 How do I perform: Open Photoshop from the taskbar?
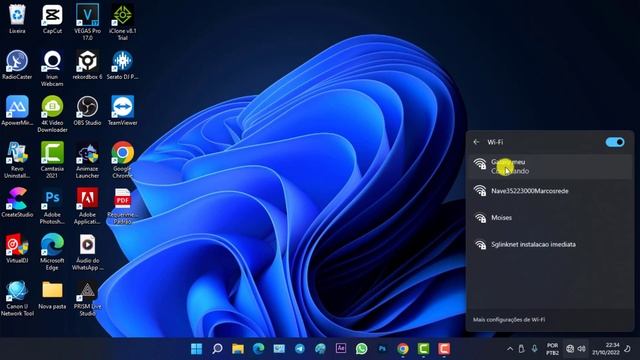pyautogui.click(x=382, y=349)
